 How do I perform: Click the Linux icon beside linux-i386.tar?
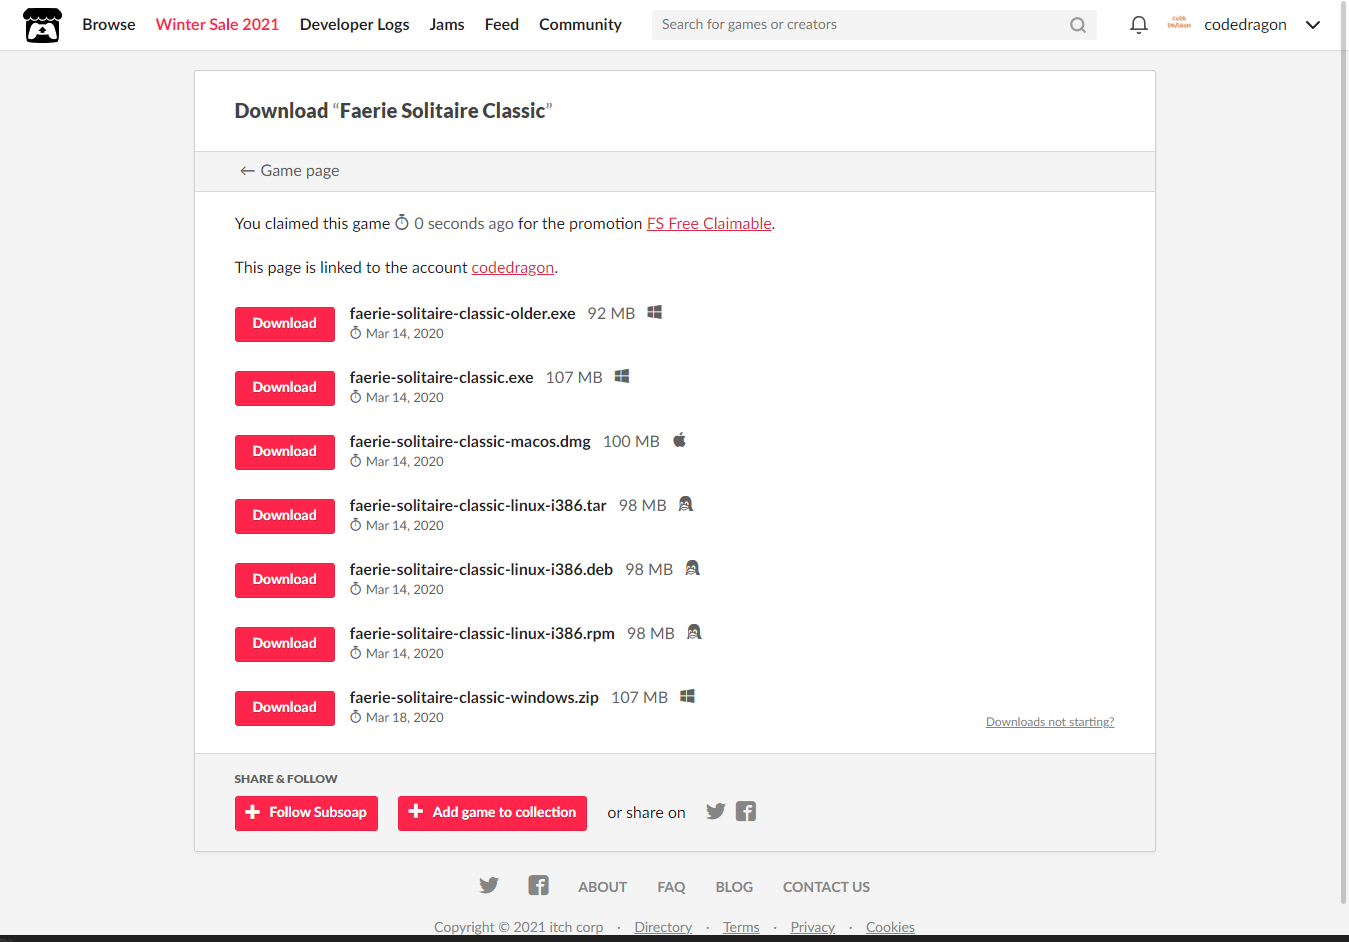[685, 504]
